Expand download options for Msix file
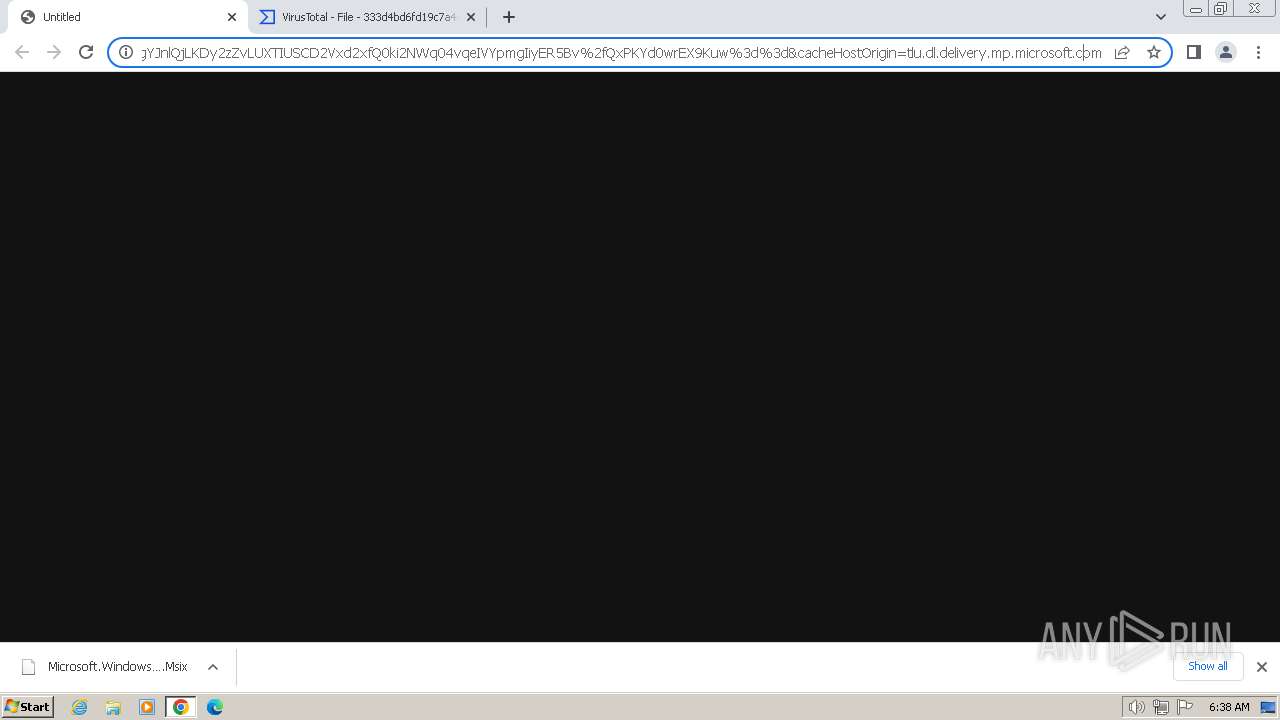The image size is (1280, 720). point(213,667)
